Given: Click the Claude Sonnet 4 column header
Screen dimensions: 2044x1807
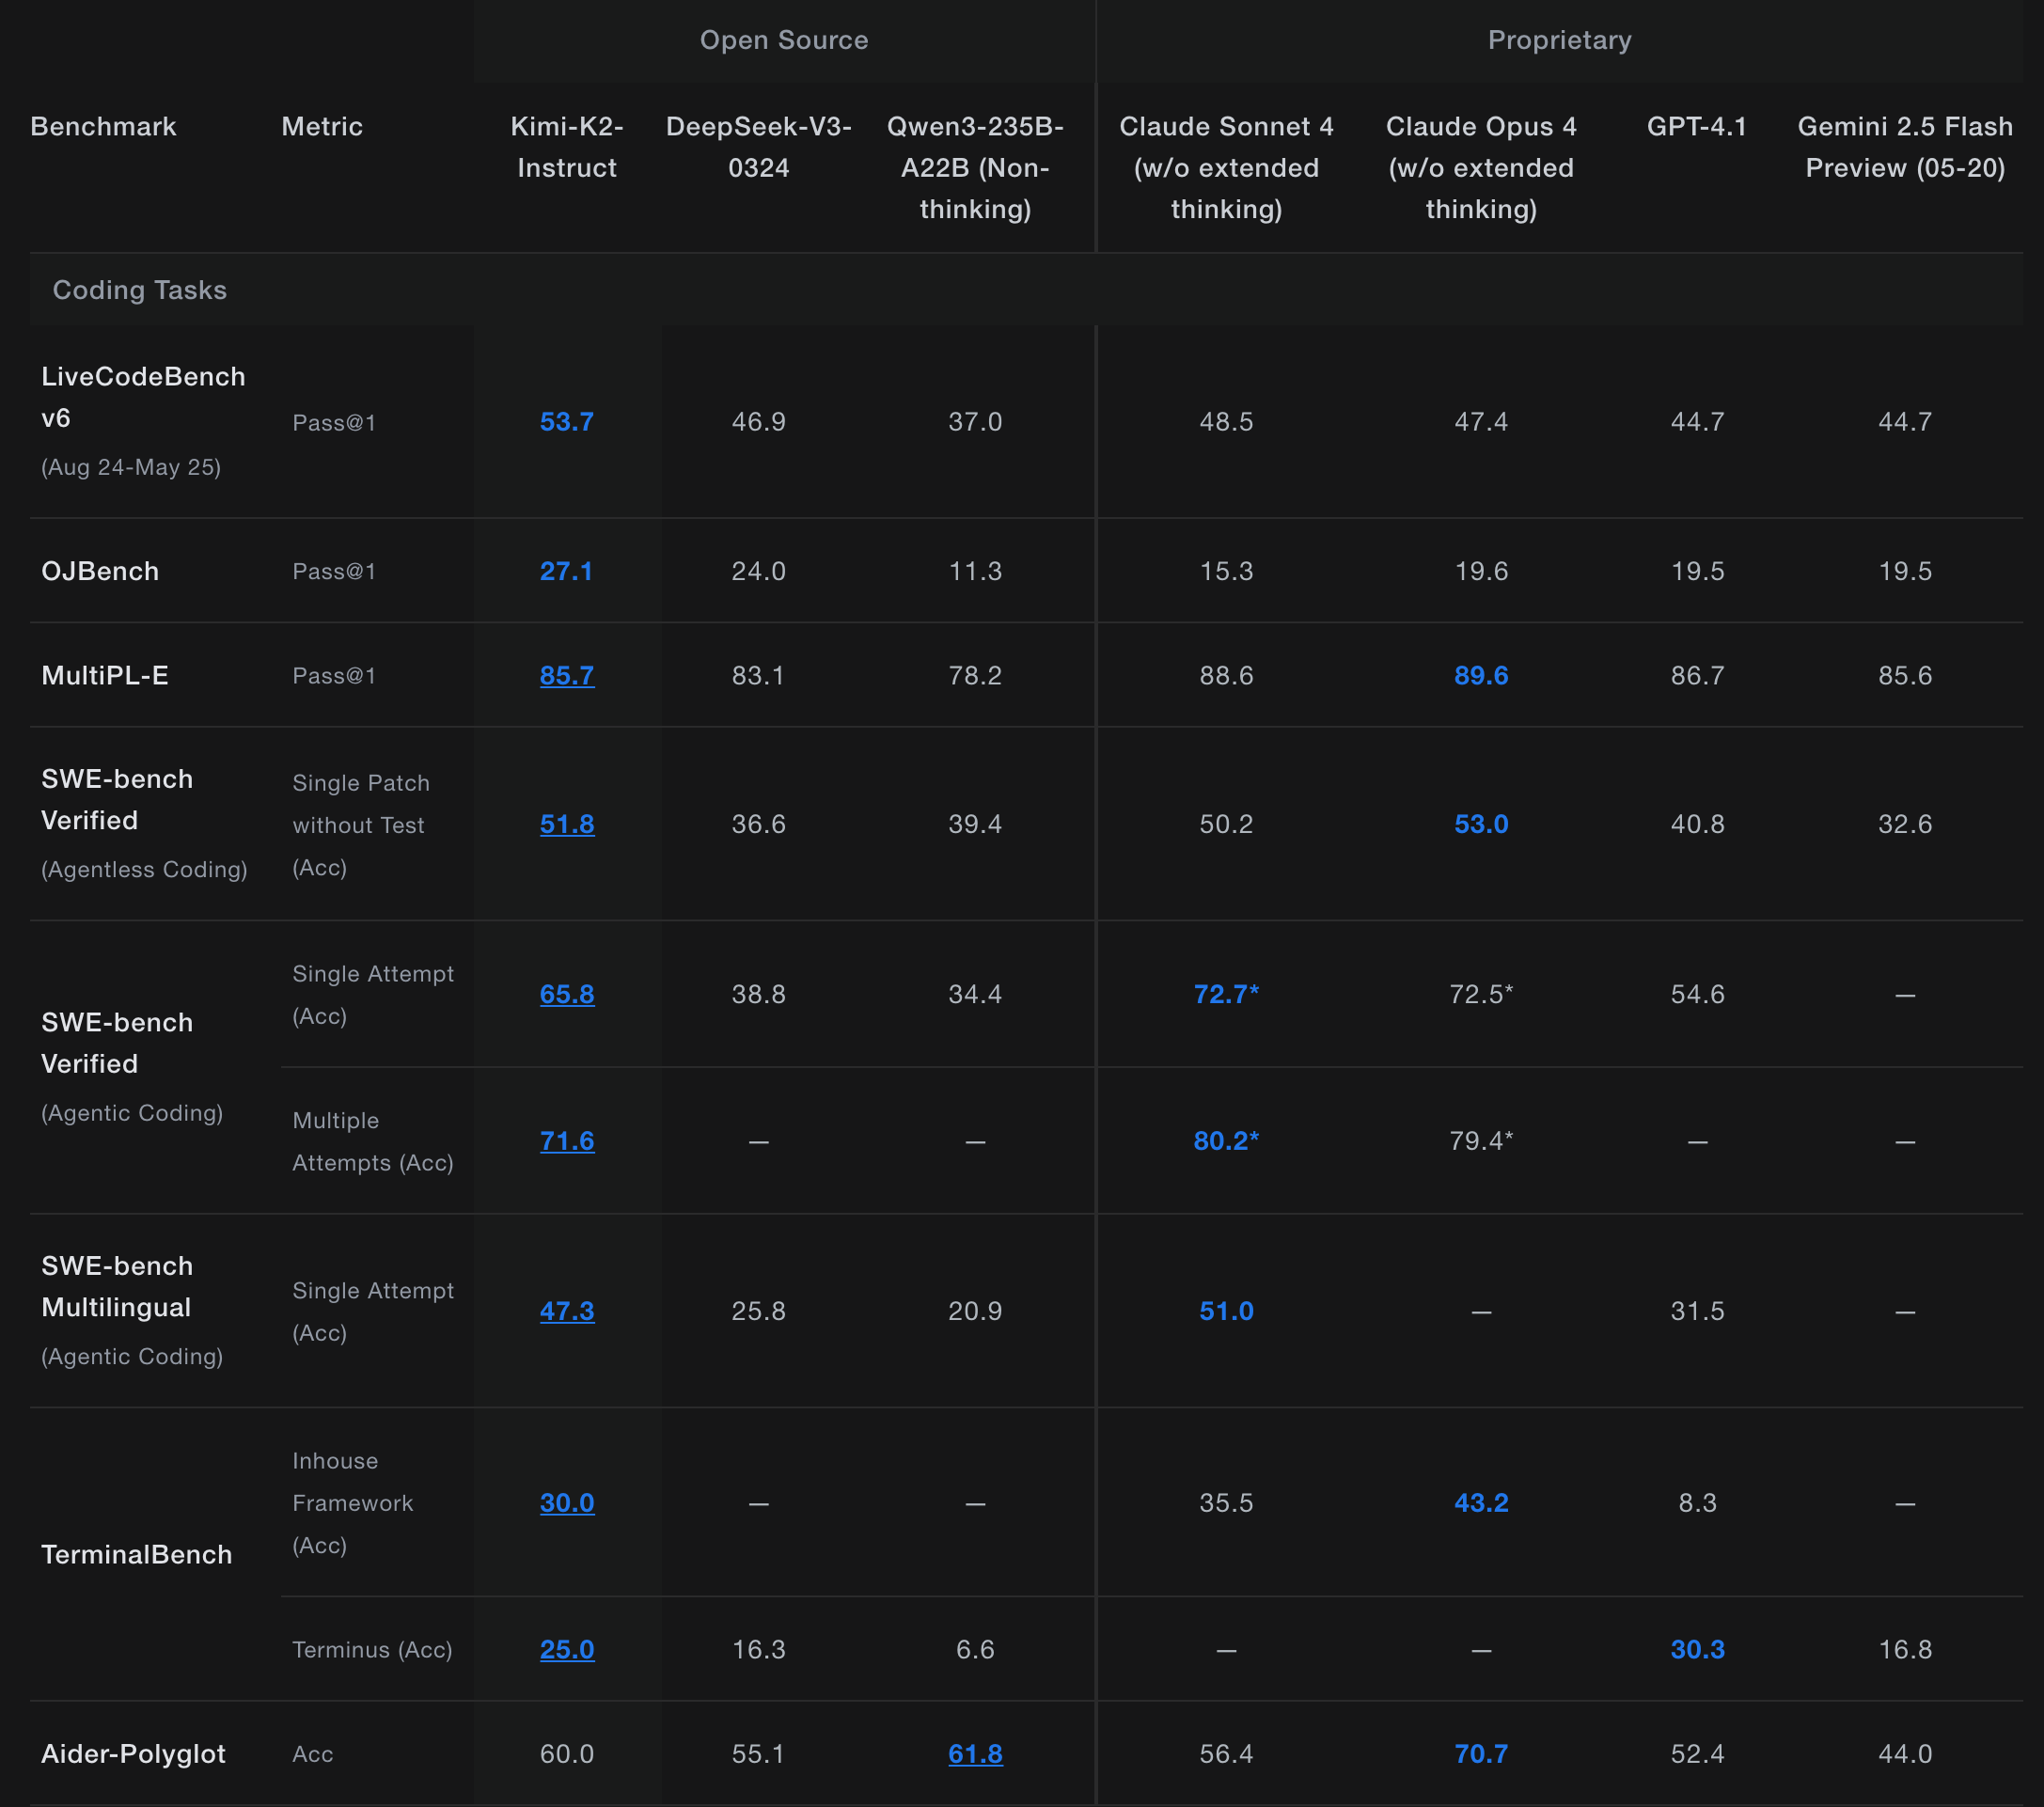Looking at the screenshot, I should (1226, 167).
